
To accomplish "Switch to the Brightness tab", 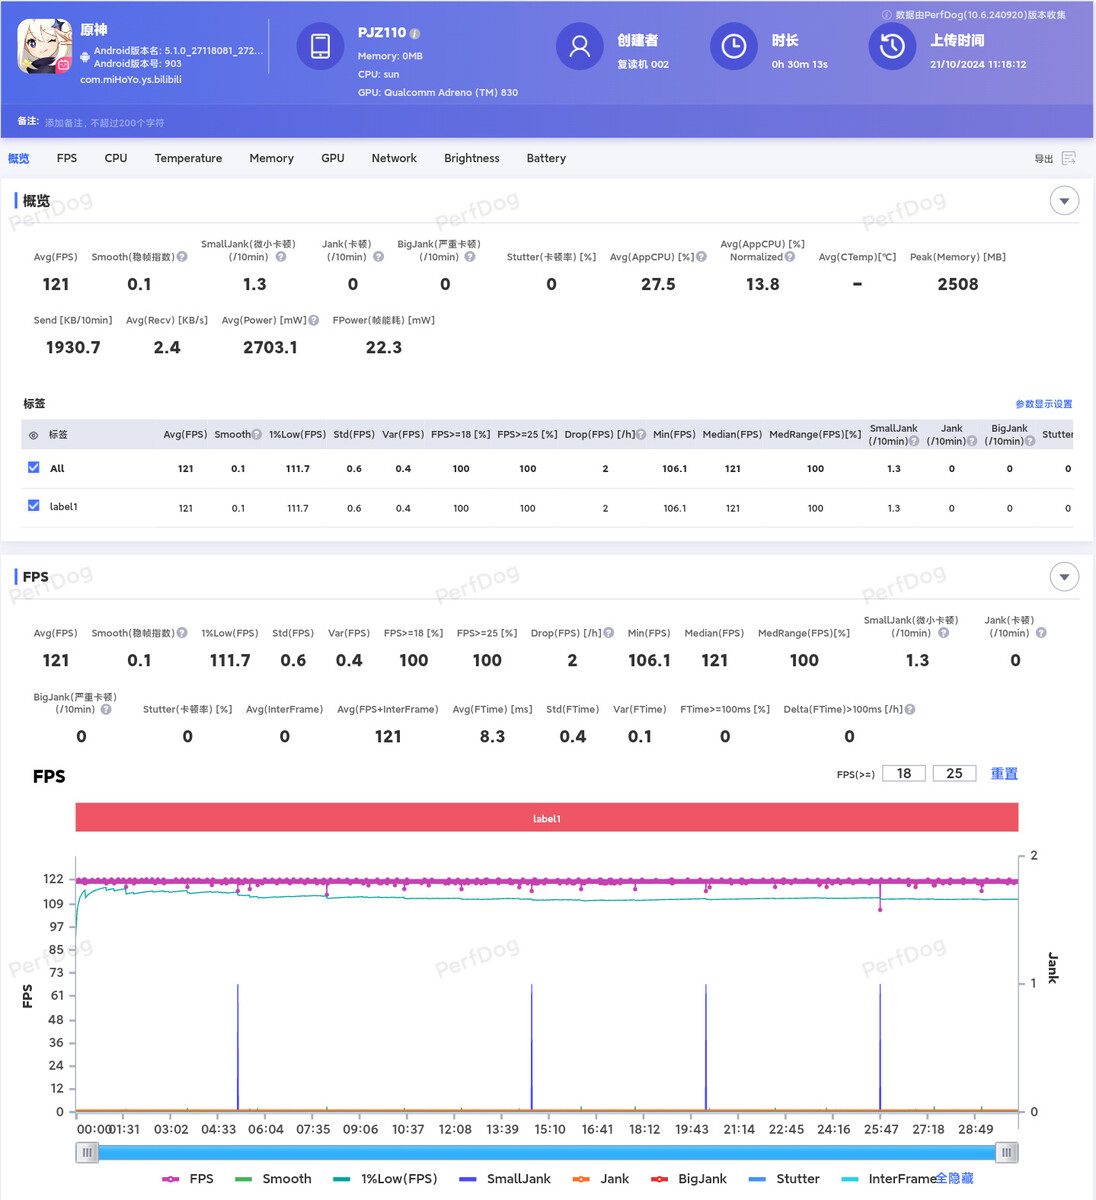I will point(472,158).
